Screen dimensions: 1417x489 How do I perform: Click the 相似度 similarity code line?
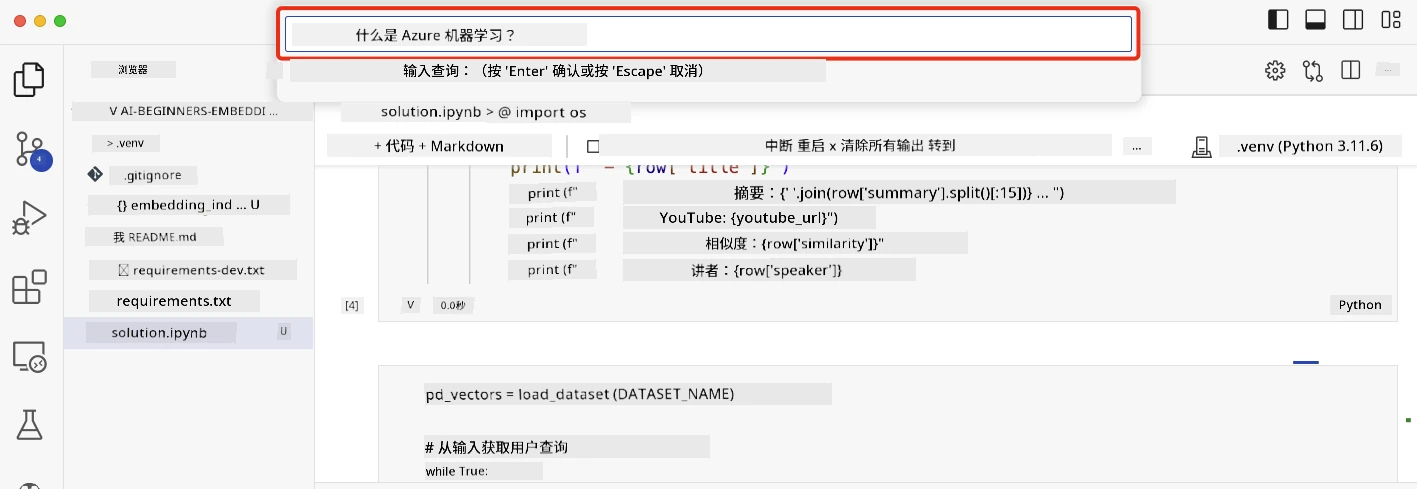[x=795, y=244]
